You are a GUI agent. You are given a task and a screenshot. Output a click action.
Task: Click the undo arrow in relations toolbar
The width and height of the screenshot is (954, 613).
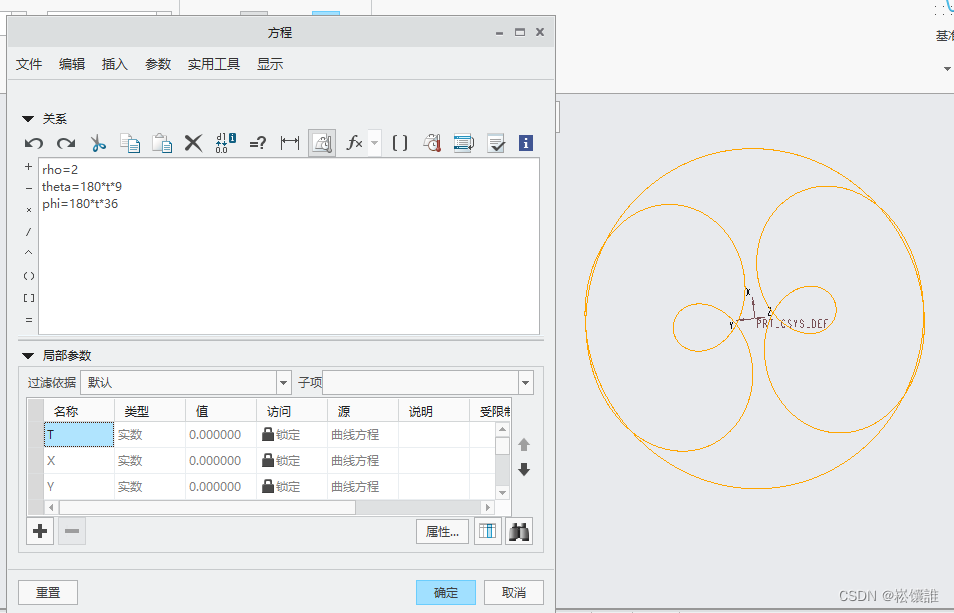34,143
